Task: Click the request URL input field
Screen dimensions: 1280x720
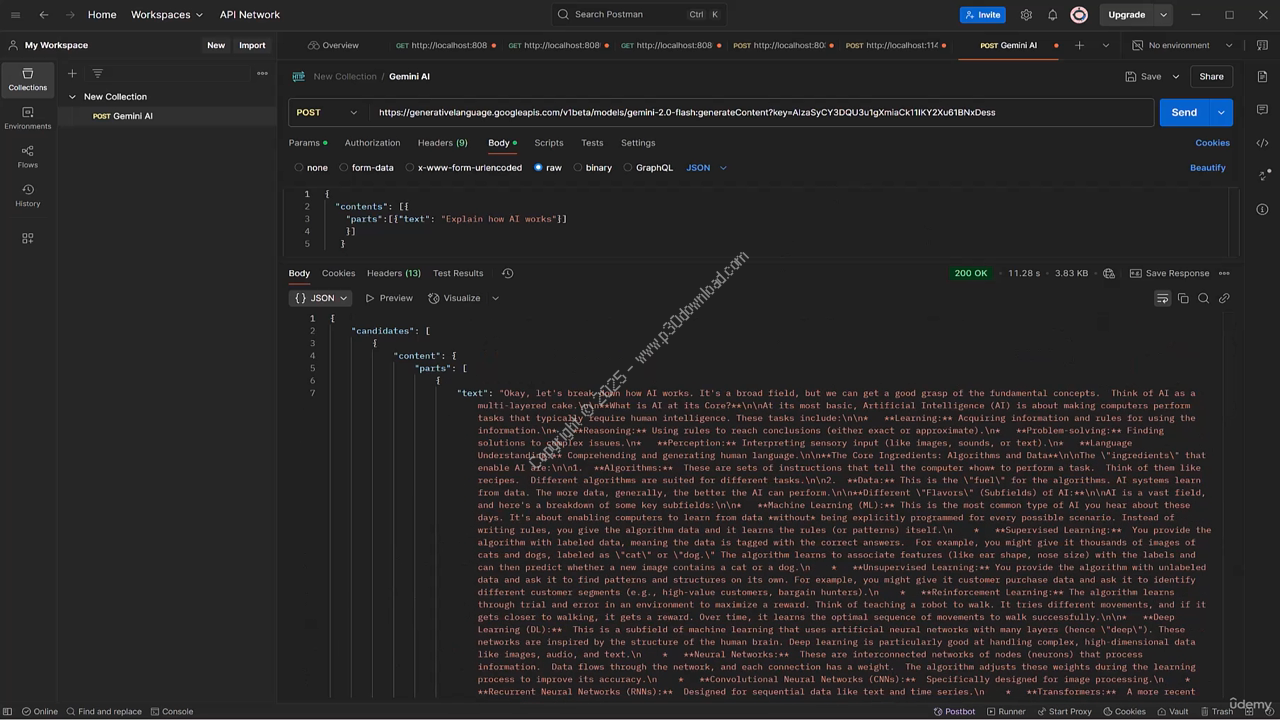Action: (762, 112)
